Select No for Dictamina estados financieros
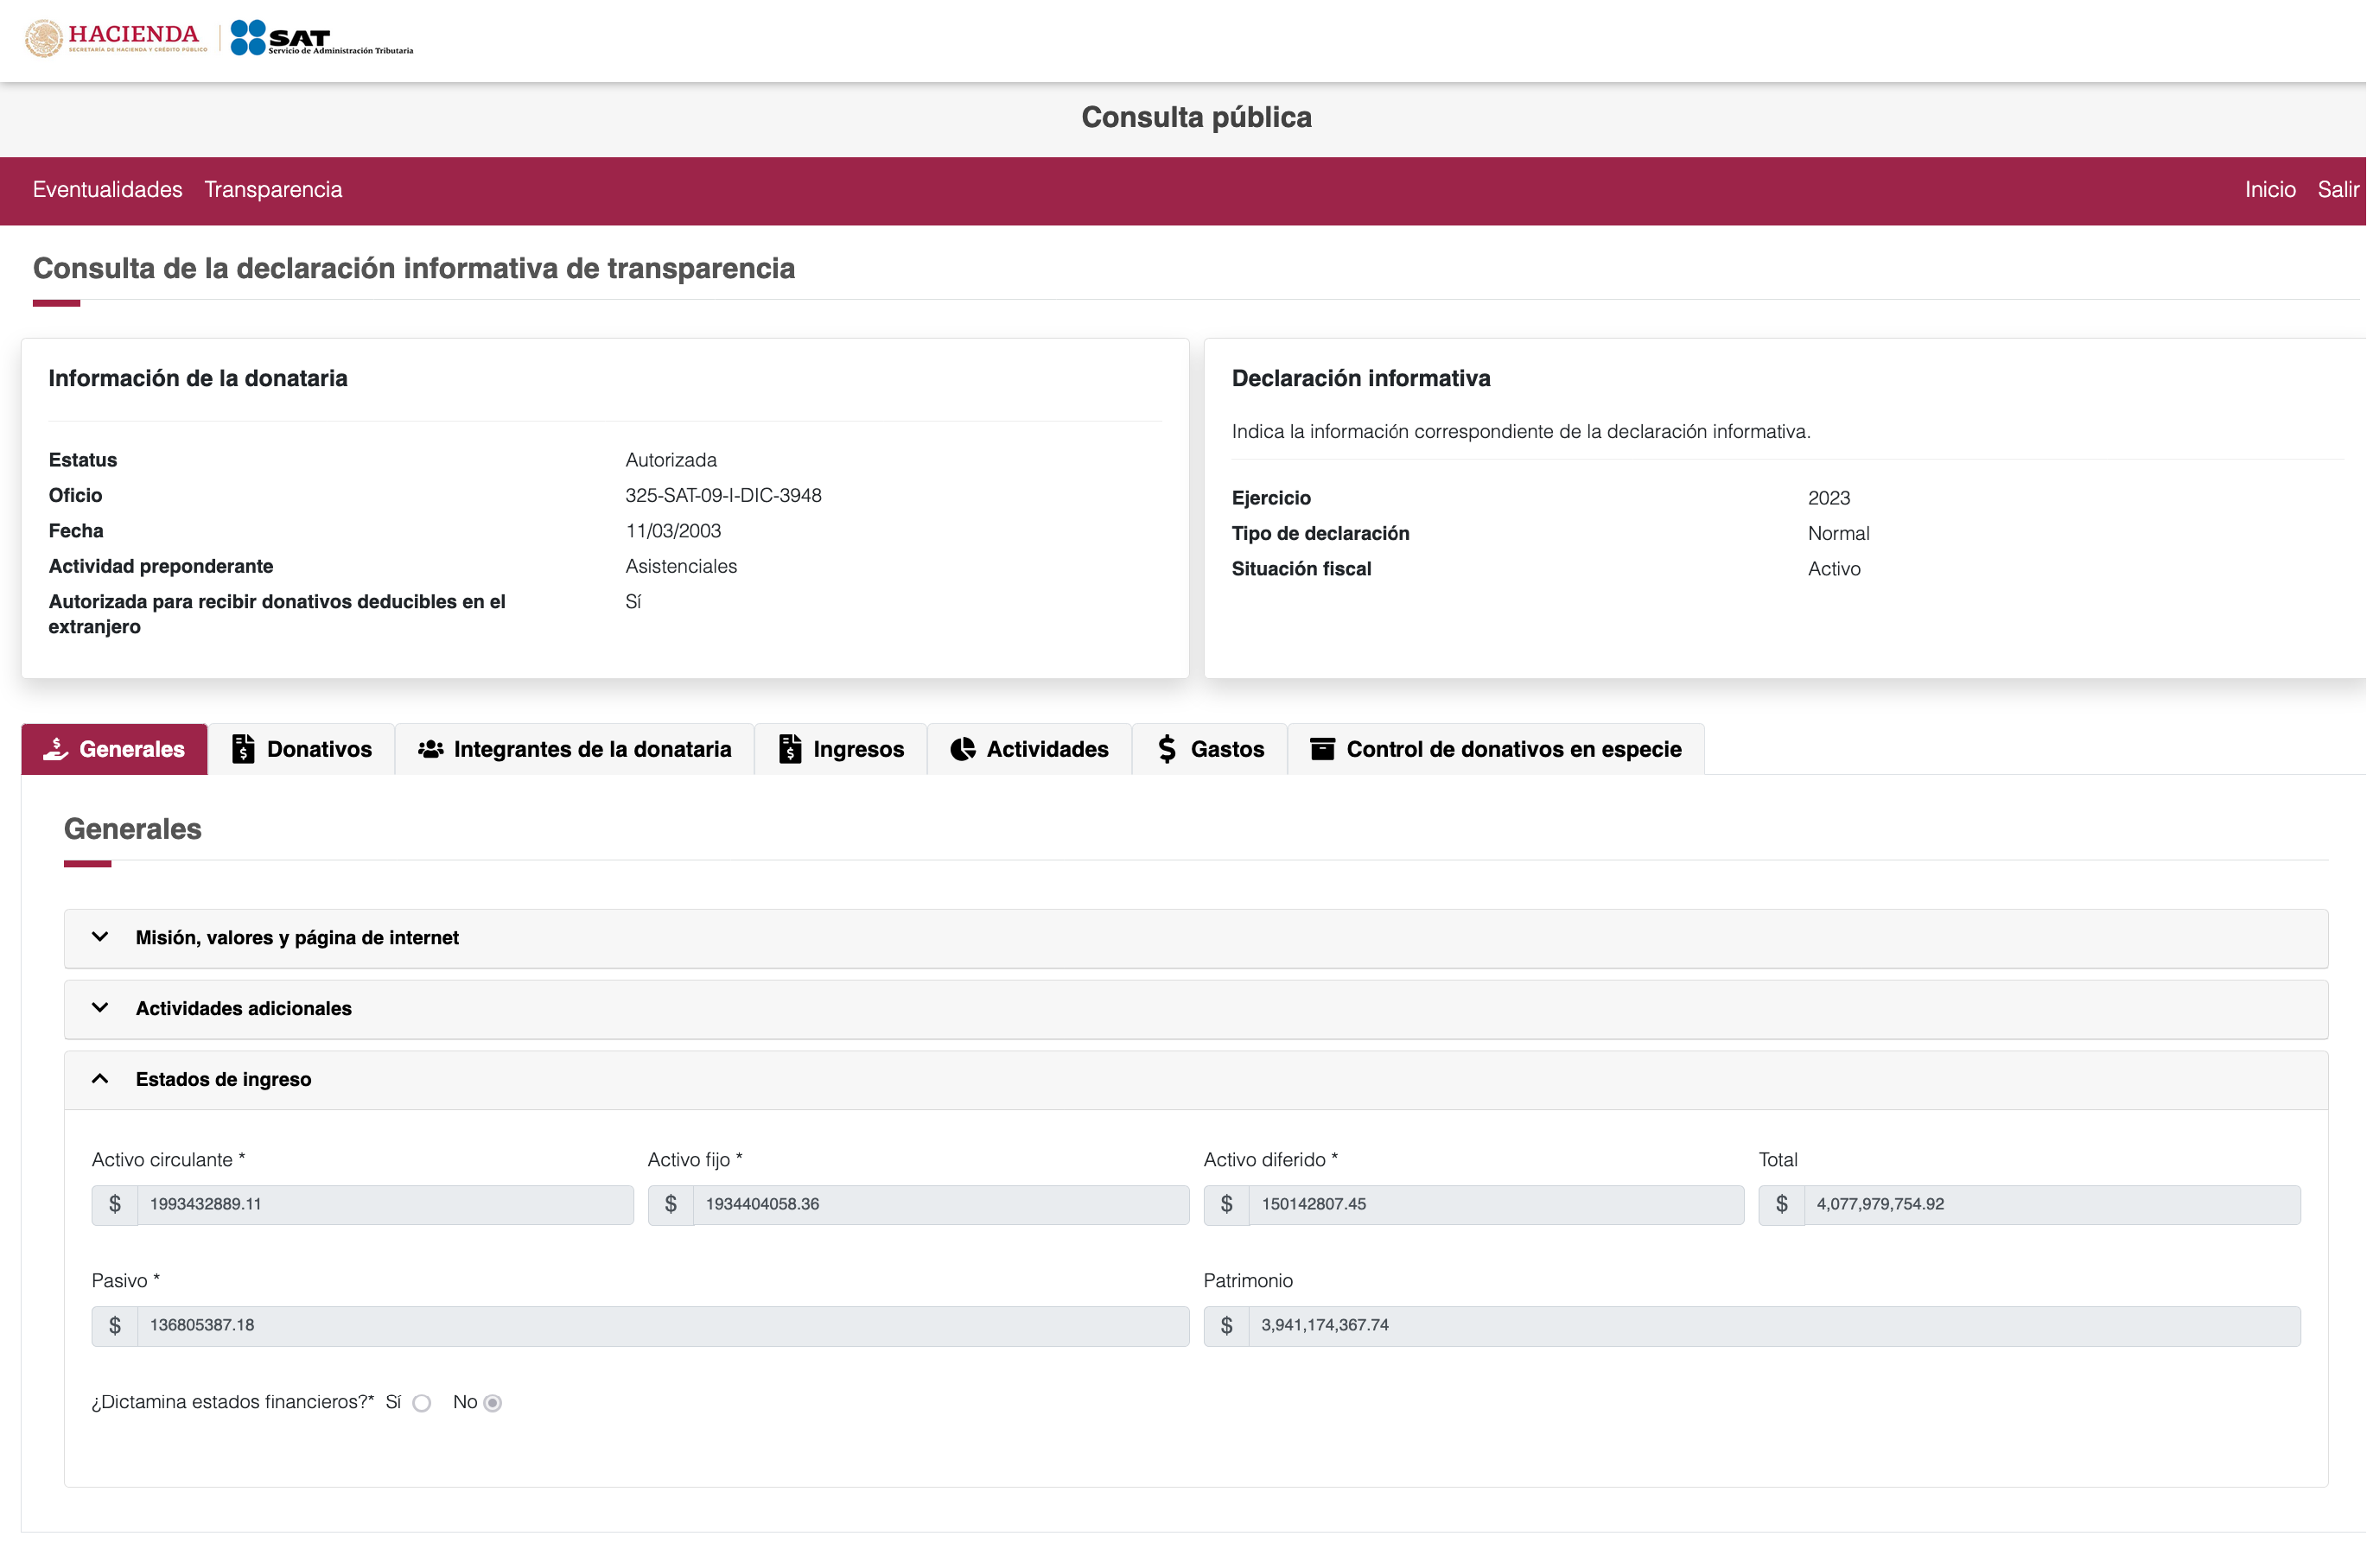Viewport: 2367px width, 1568px height. [492, 1403]
